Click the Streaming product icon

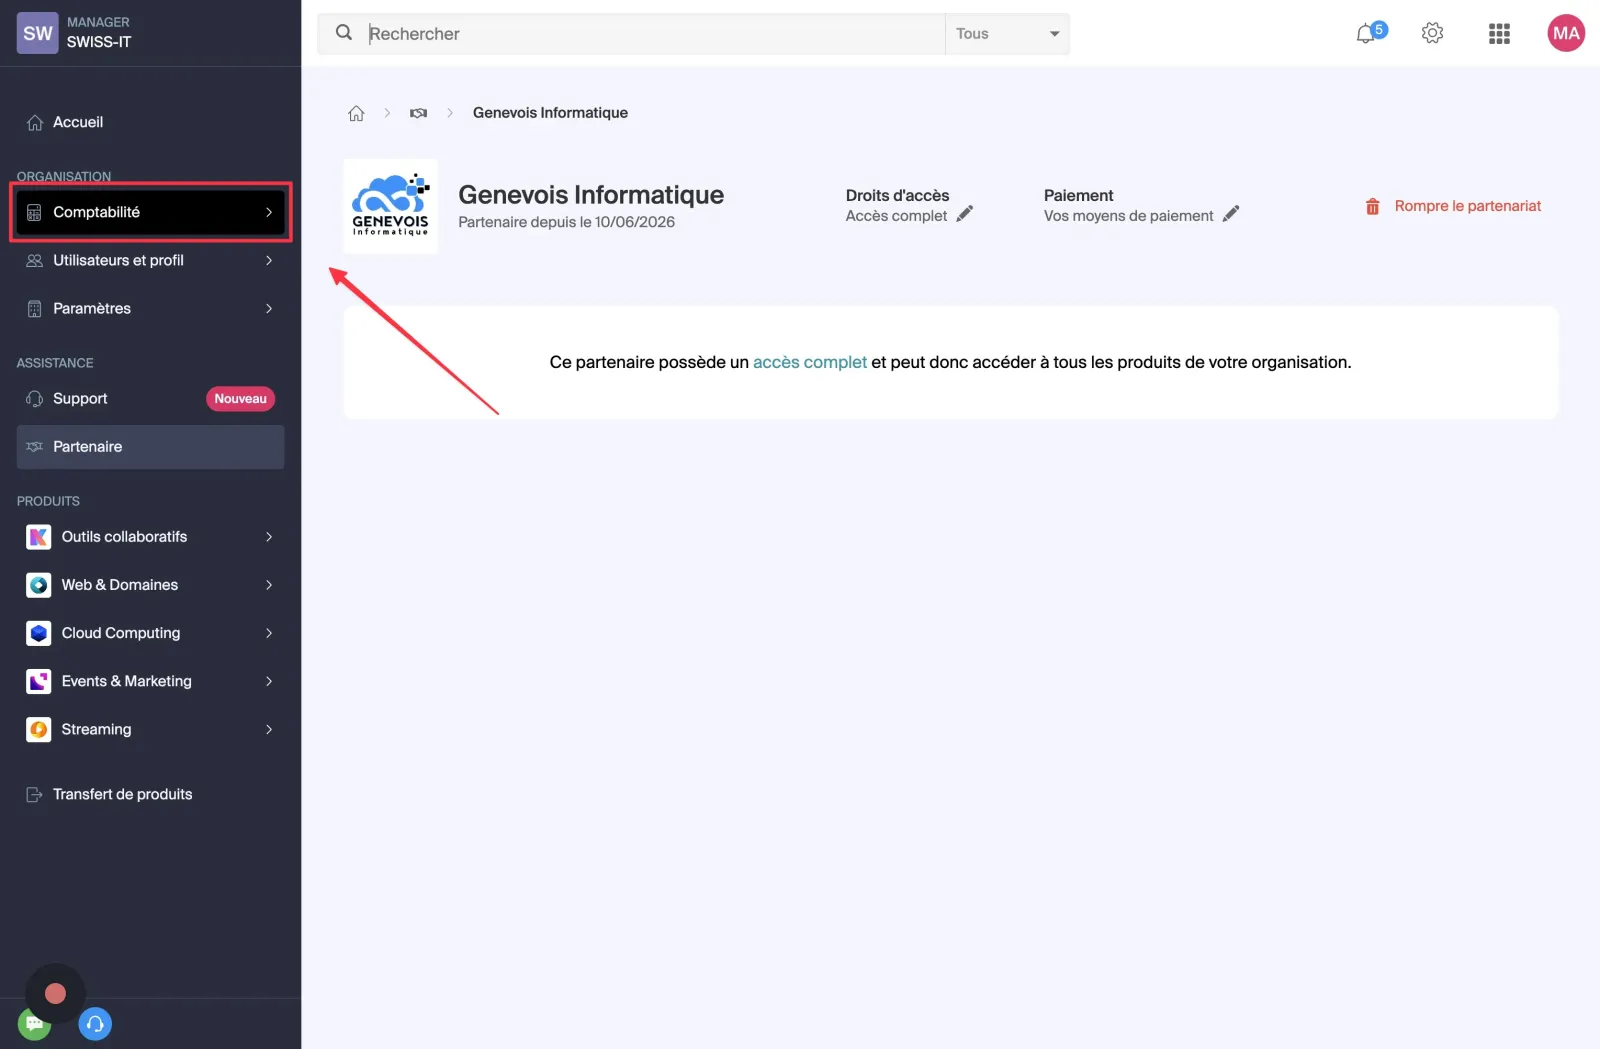[38, 729]
